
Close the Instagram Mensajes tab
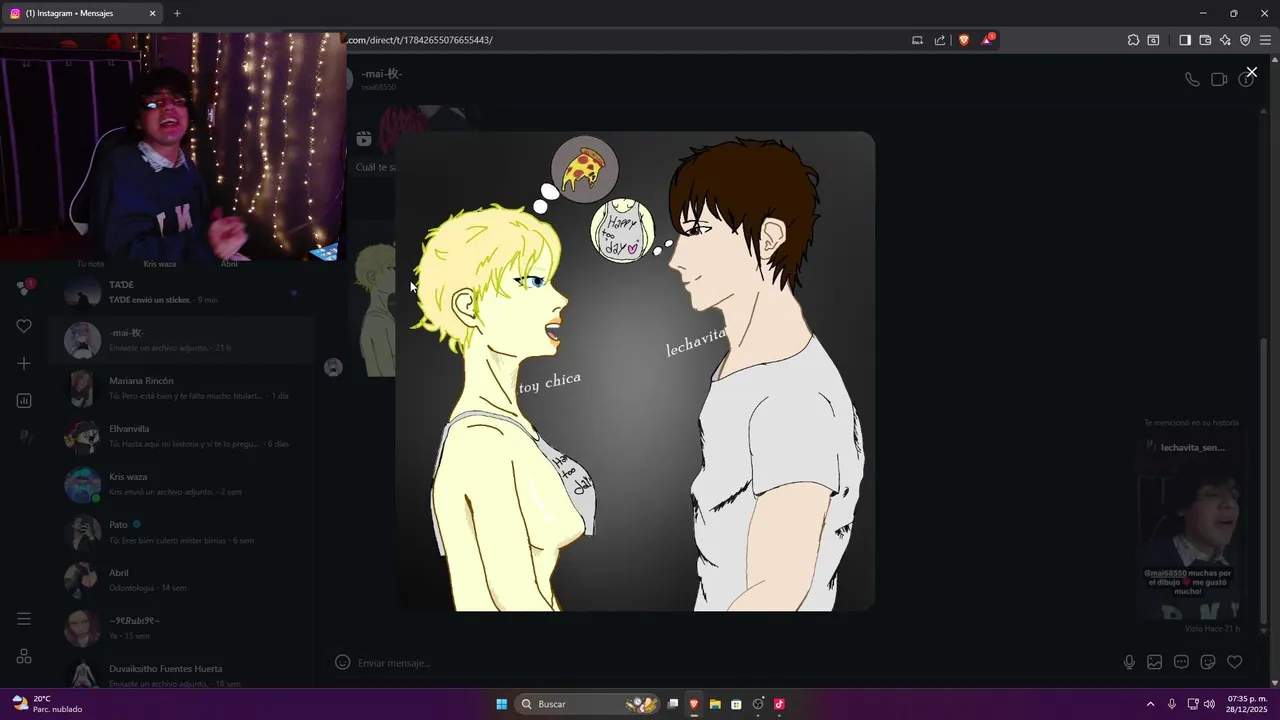pos(152,13)
